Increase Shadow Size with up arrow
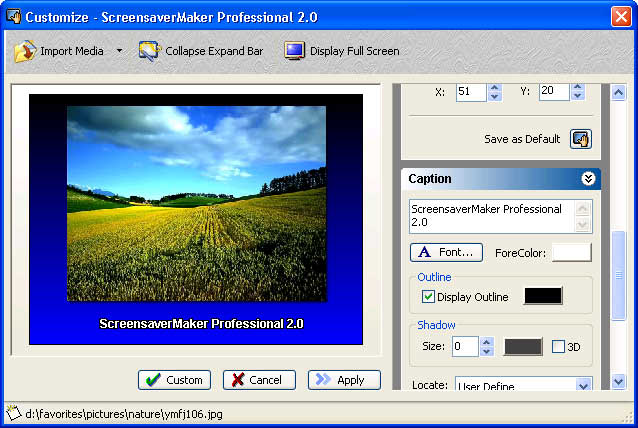This screenshot has width=638, height=428. (487, 342)
